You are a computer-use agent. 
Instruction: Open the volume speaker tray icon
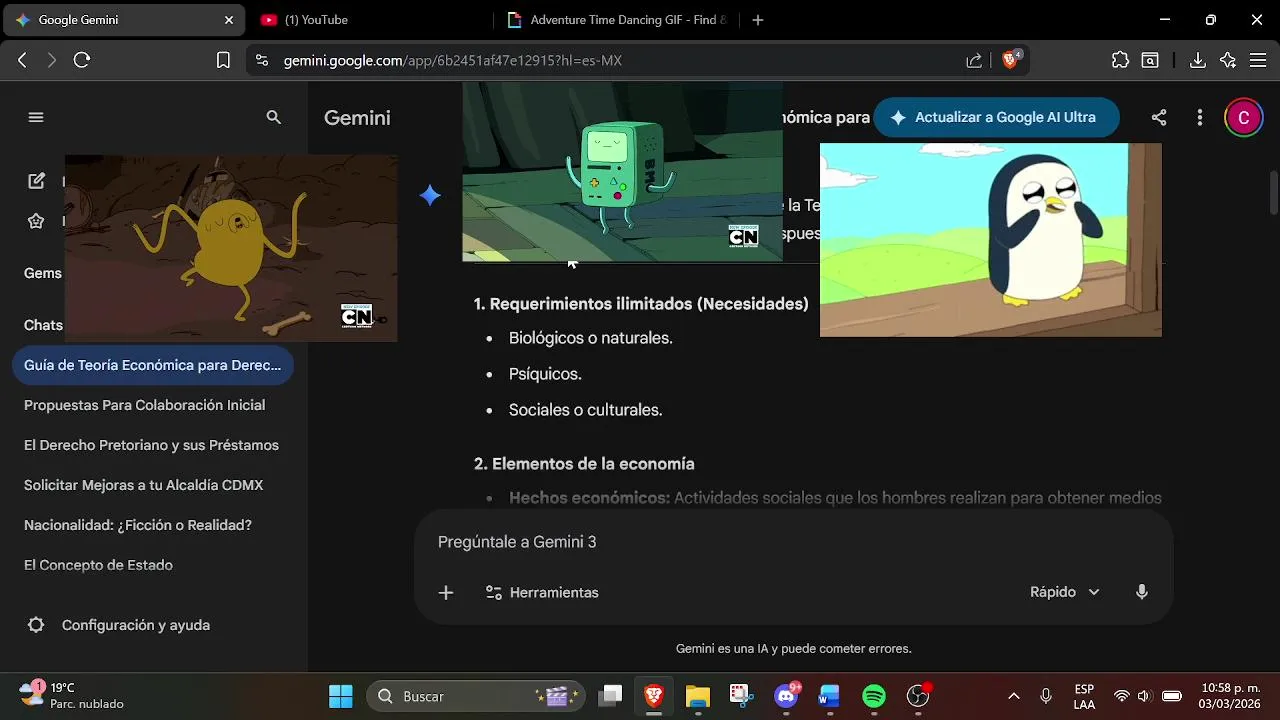coord(1145,696)
